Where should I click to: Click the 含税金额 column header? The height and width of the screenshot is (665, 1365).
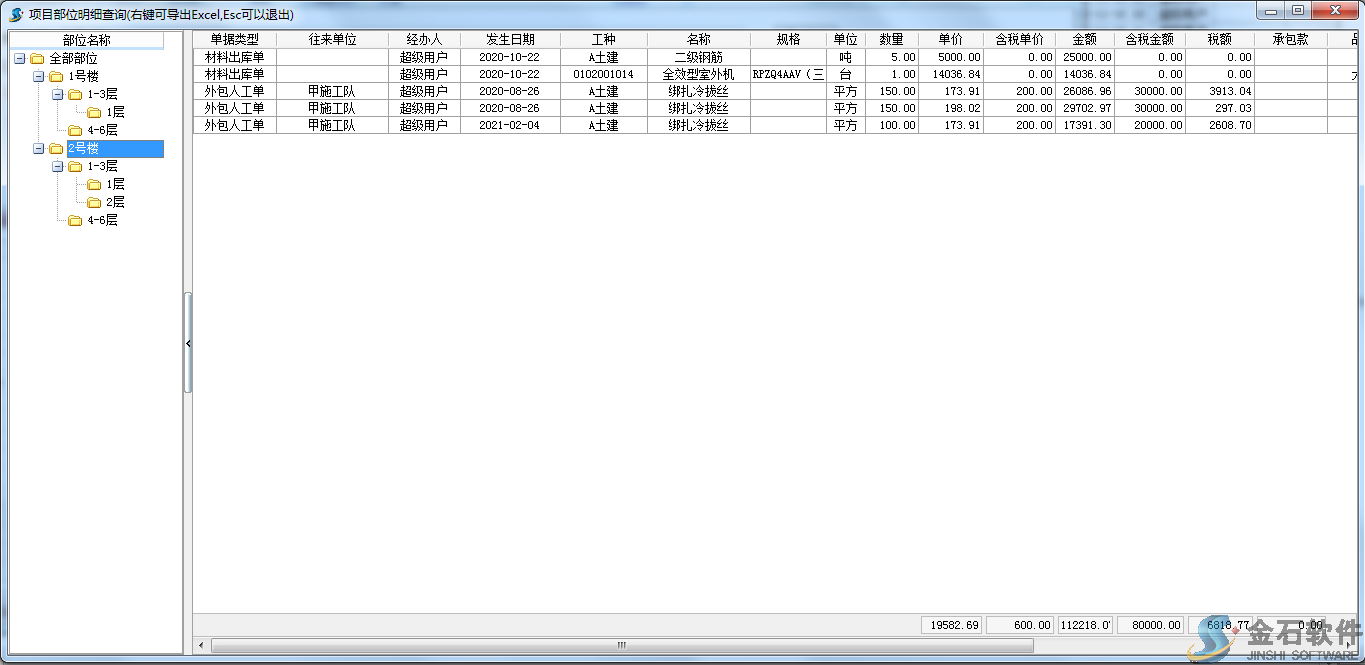click(1149, 39)
